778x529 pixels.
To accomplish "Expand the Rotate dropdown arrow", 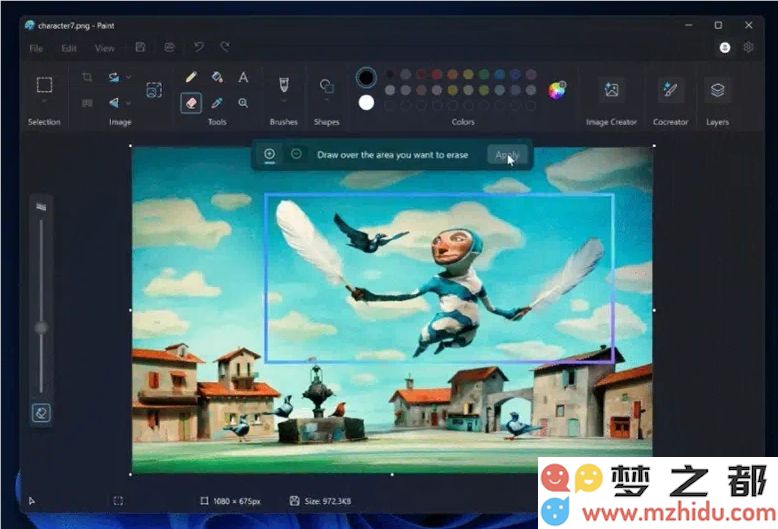I will (x=129, y=77).
